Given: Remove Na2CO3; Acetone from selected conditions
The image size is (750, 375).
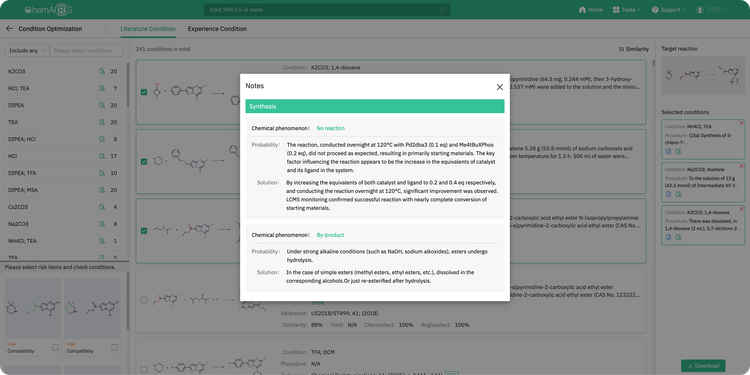Looking at the screenshot, I should 741,165.
